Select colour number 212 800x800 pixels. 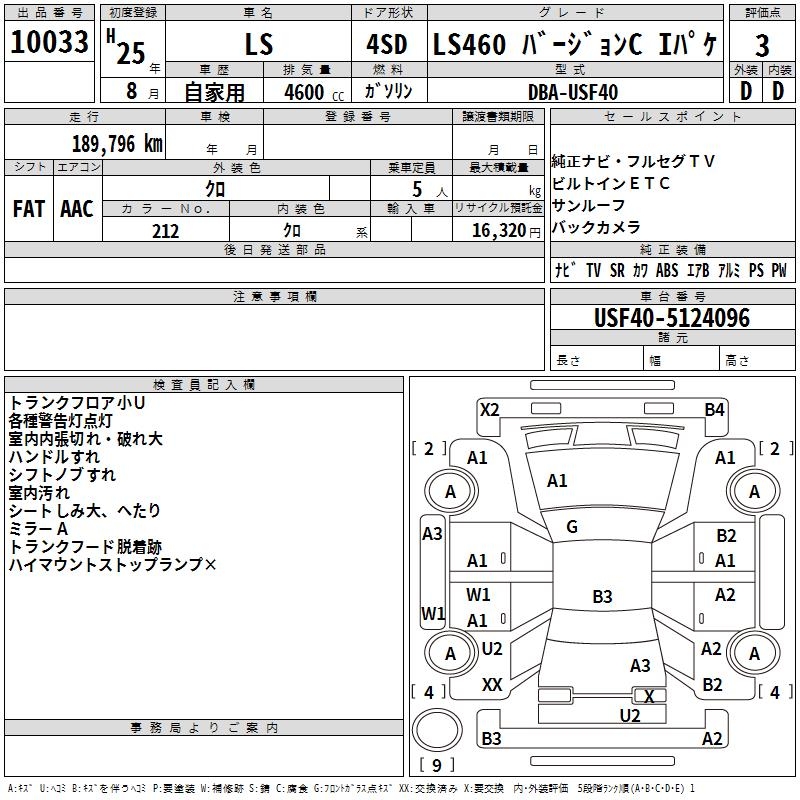point(165,231)
